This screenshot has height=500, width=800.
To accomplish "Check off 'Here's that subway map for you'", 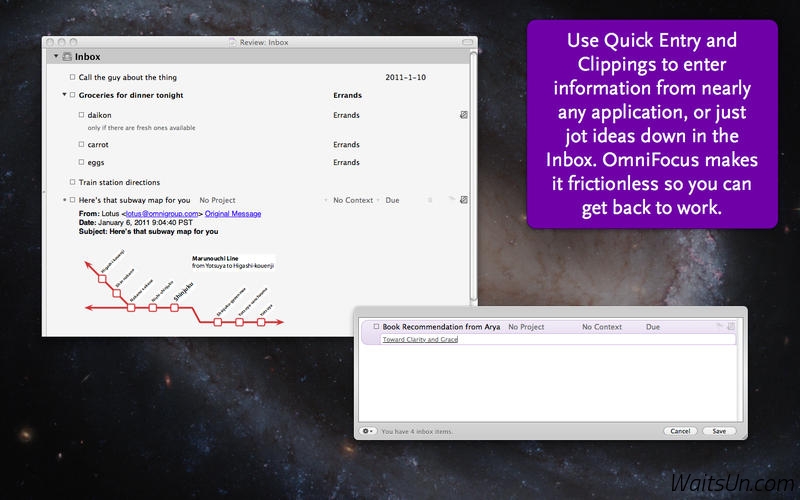I will click(72, 200).
